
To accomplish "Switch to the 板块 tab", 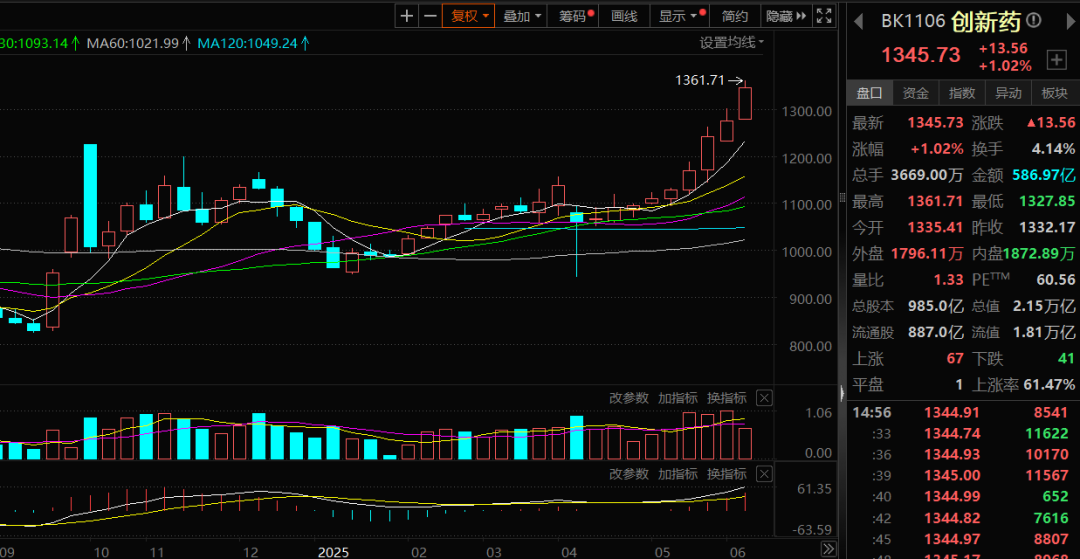I will pos(1054,93).
